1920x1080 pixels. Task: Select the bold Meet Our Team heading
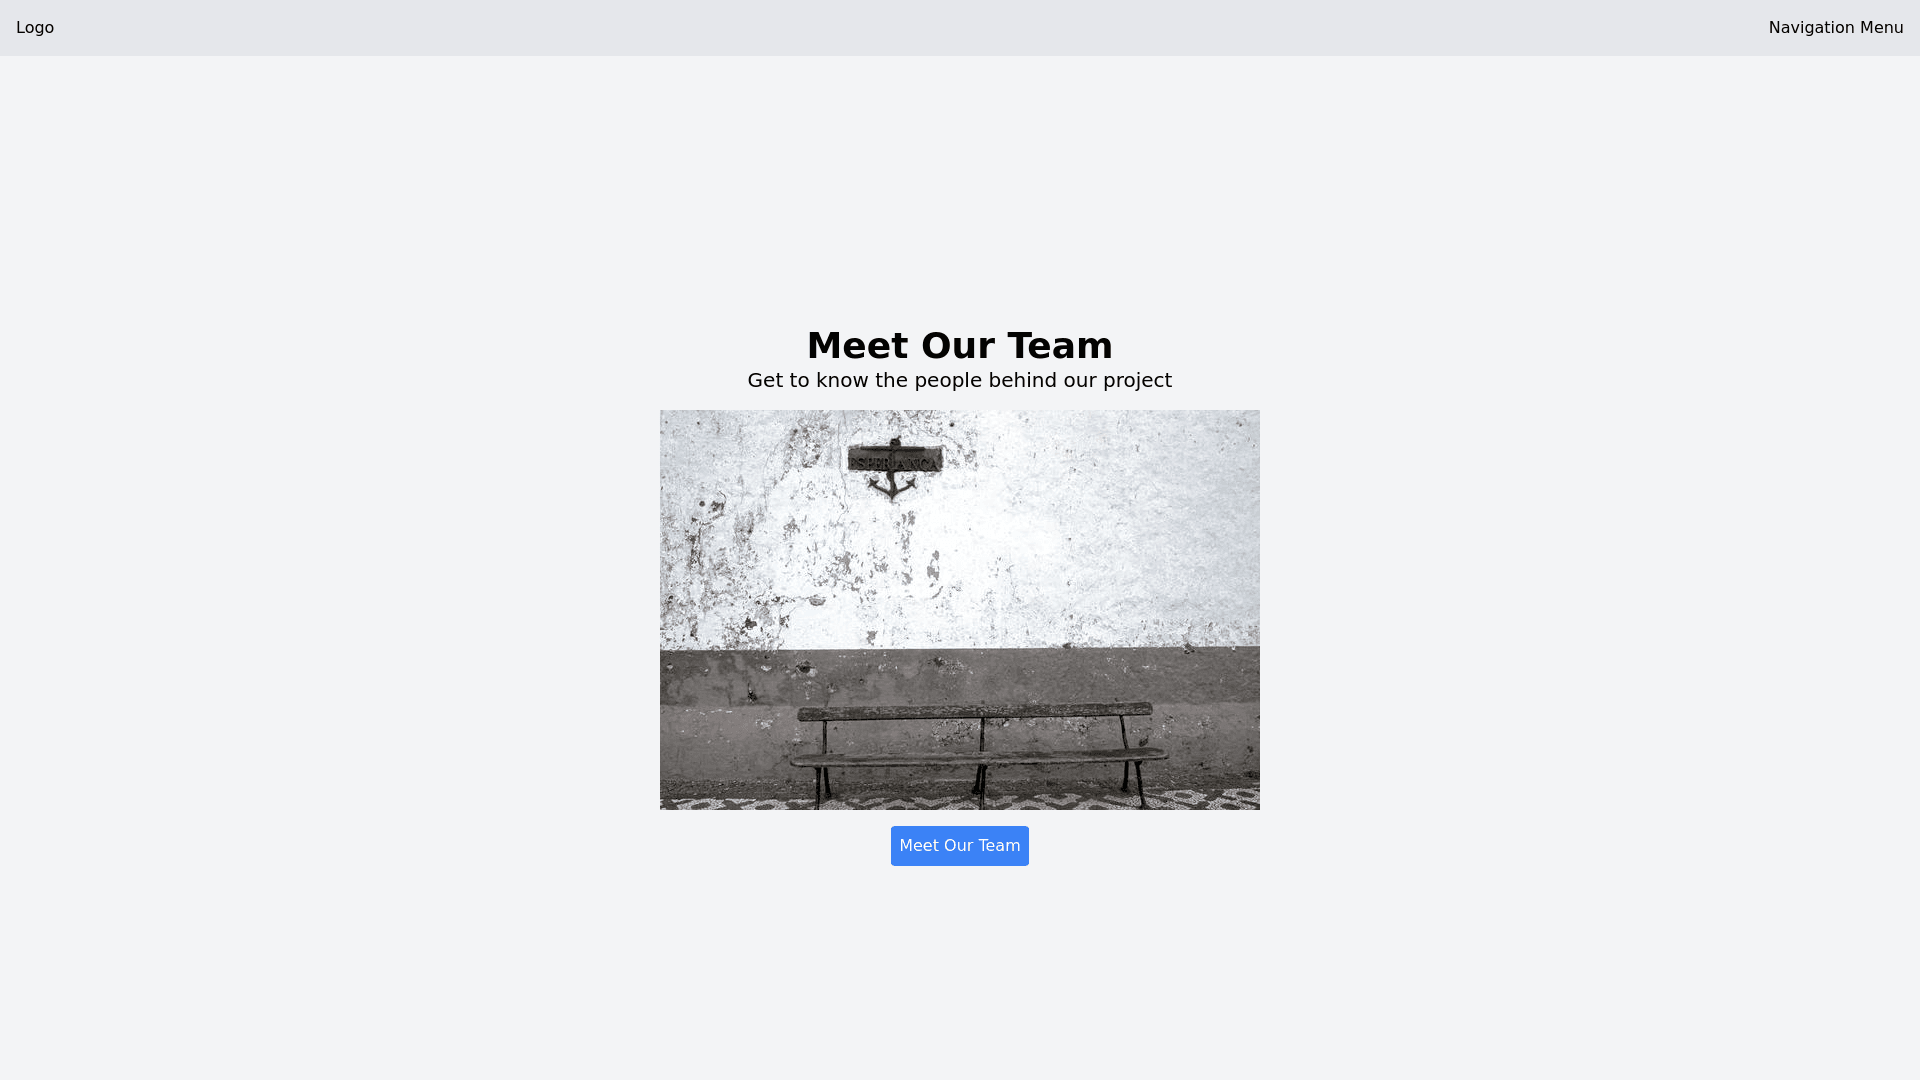[960, 346]
